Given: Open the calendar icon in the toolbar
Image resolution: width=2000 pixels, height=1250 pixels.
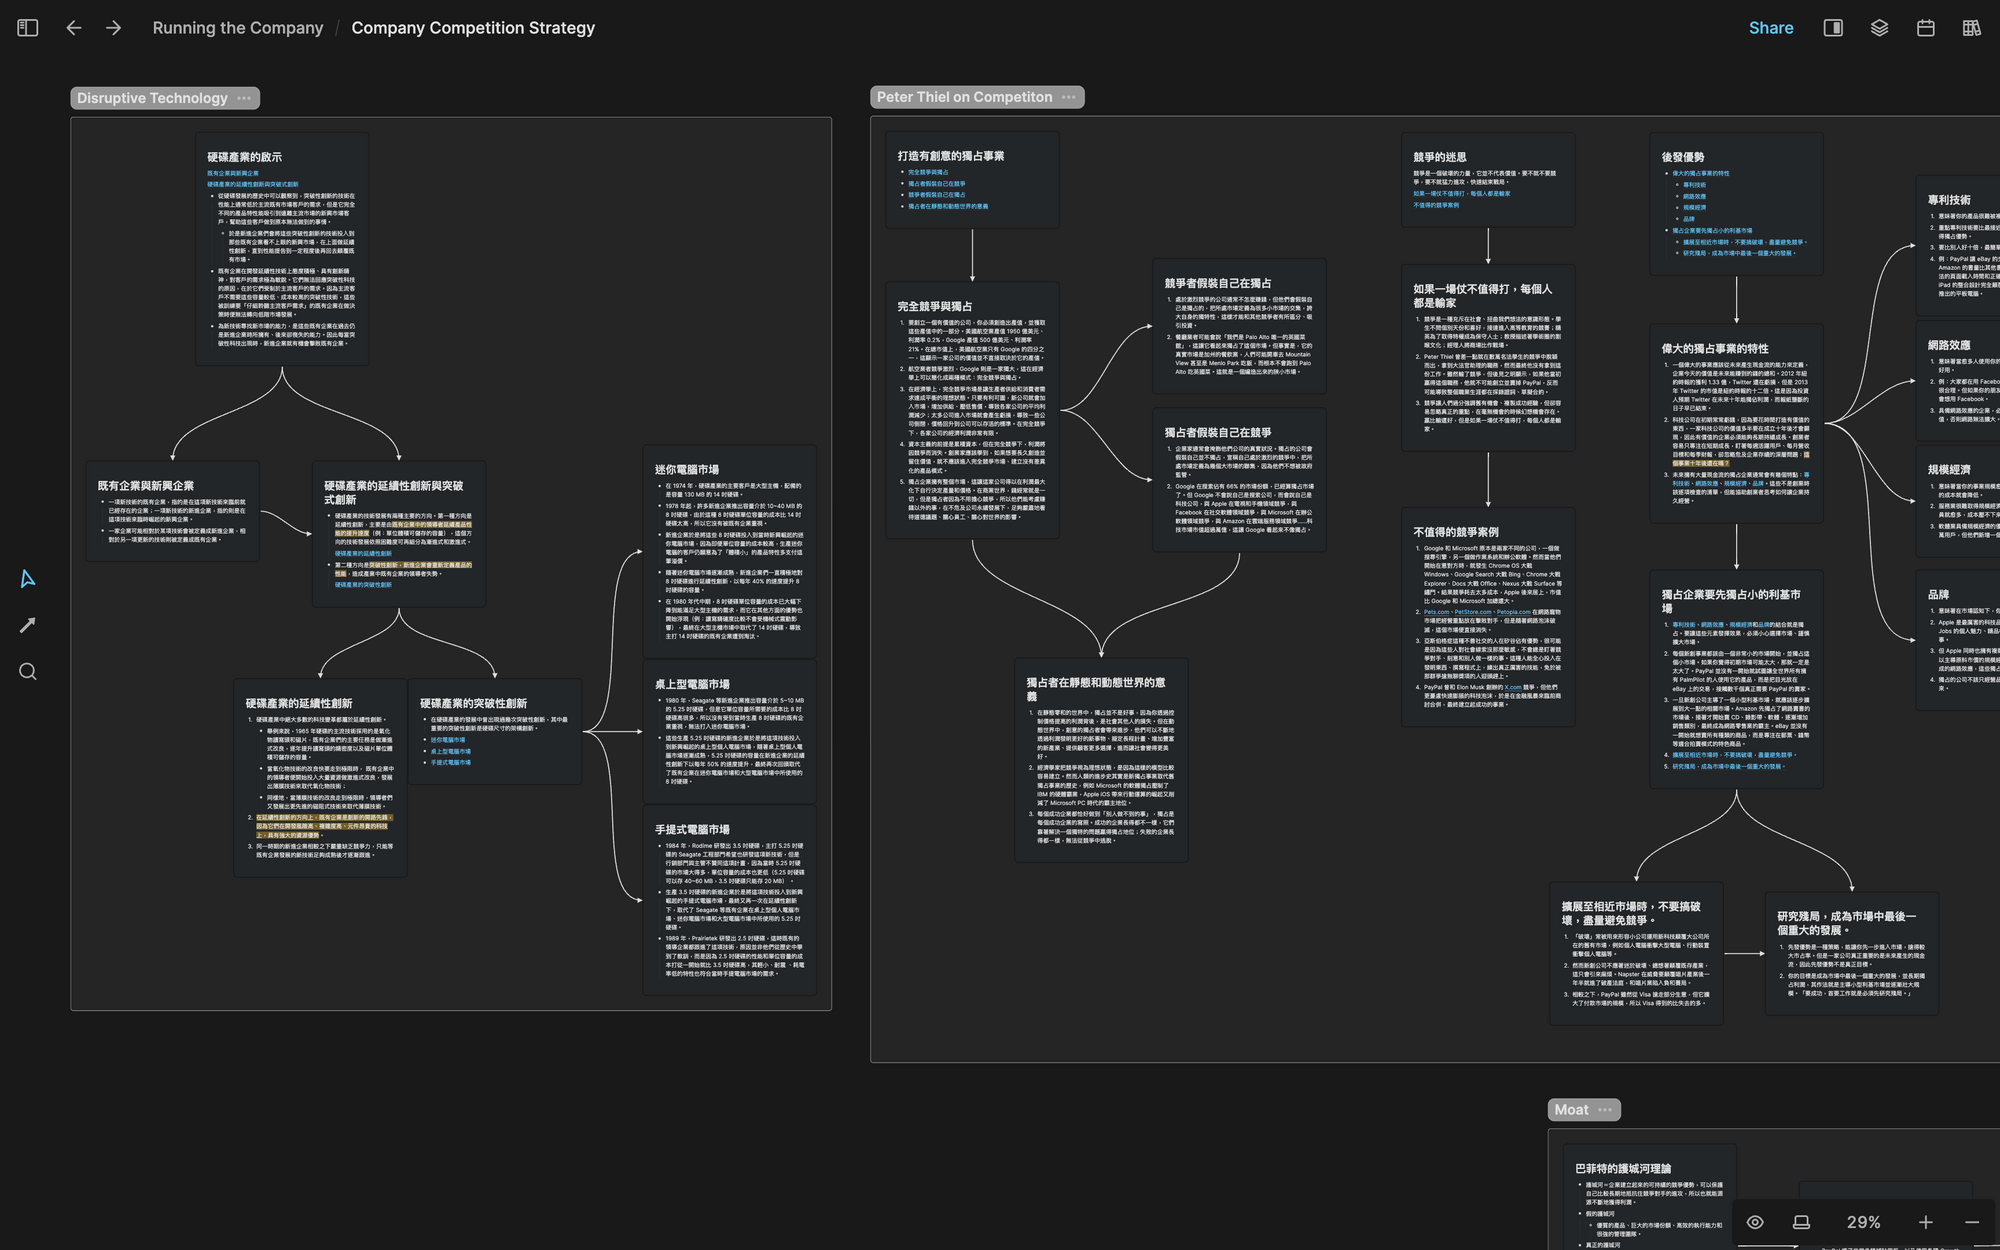Looking at the screenshot, I should pos(1925,28).
